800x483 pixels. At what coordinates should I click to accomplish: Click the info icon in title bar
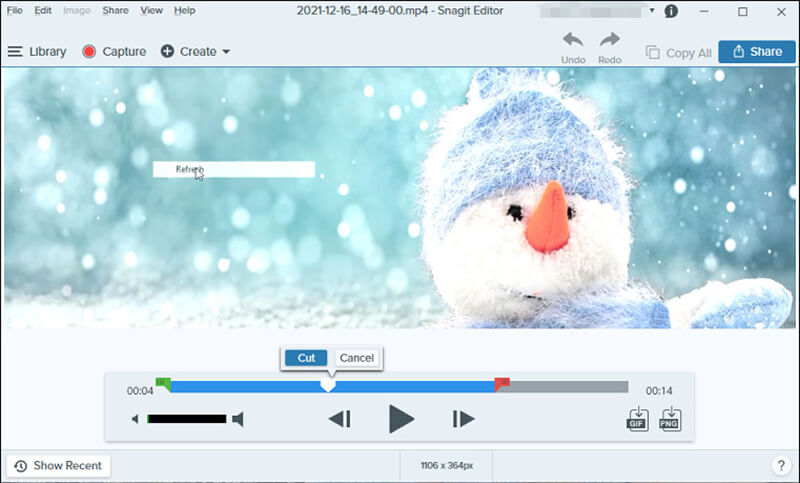[671, 11]
